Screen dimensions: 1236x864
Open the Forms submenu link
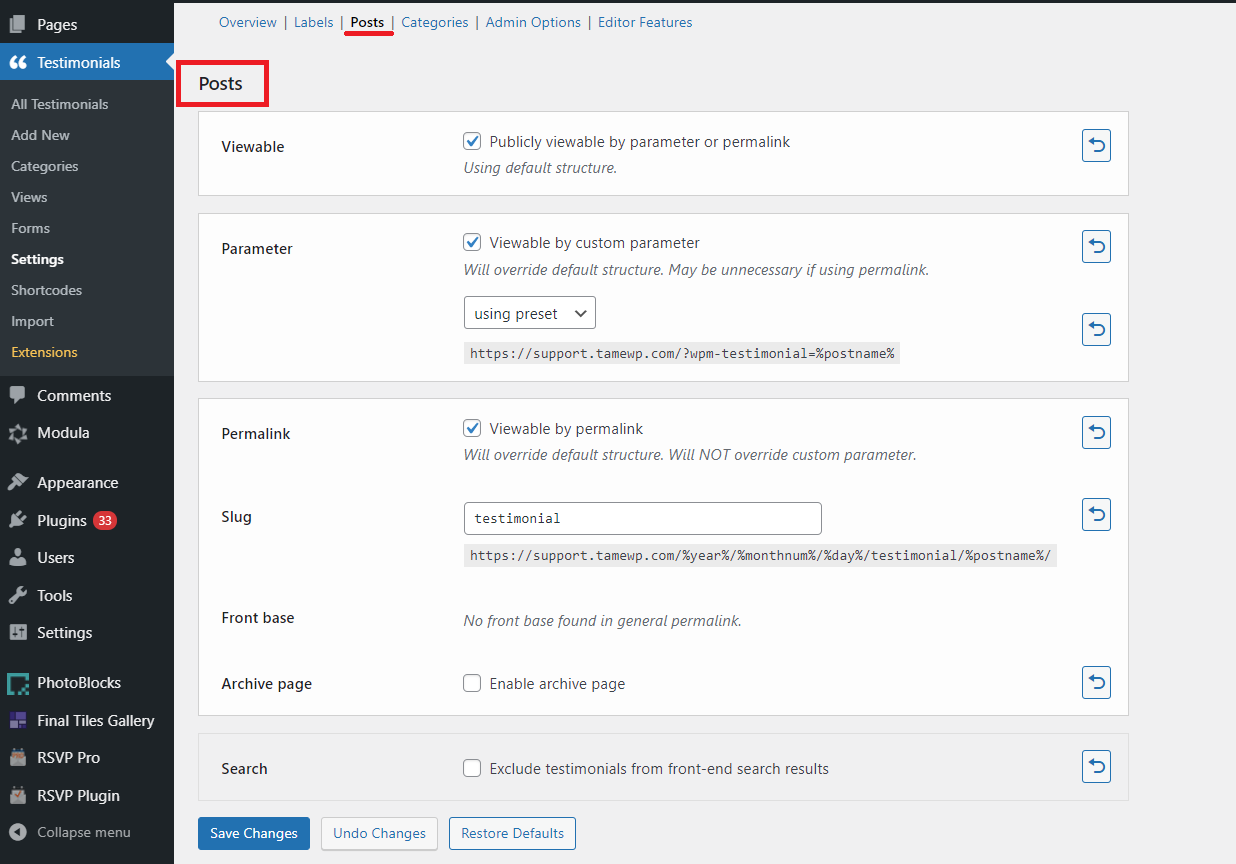30,228
